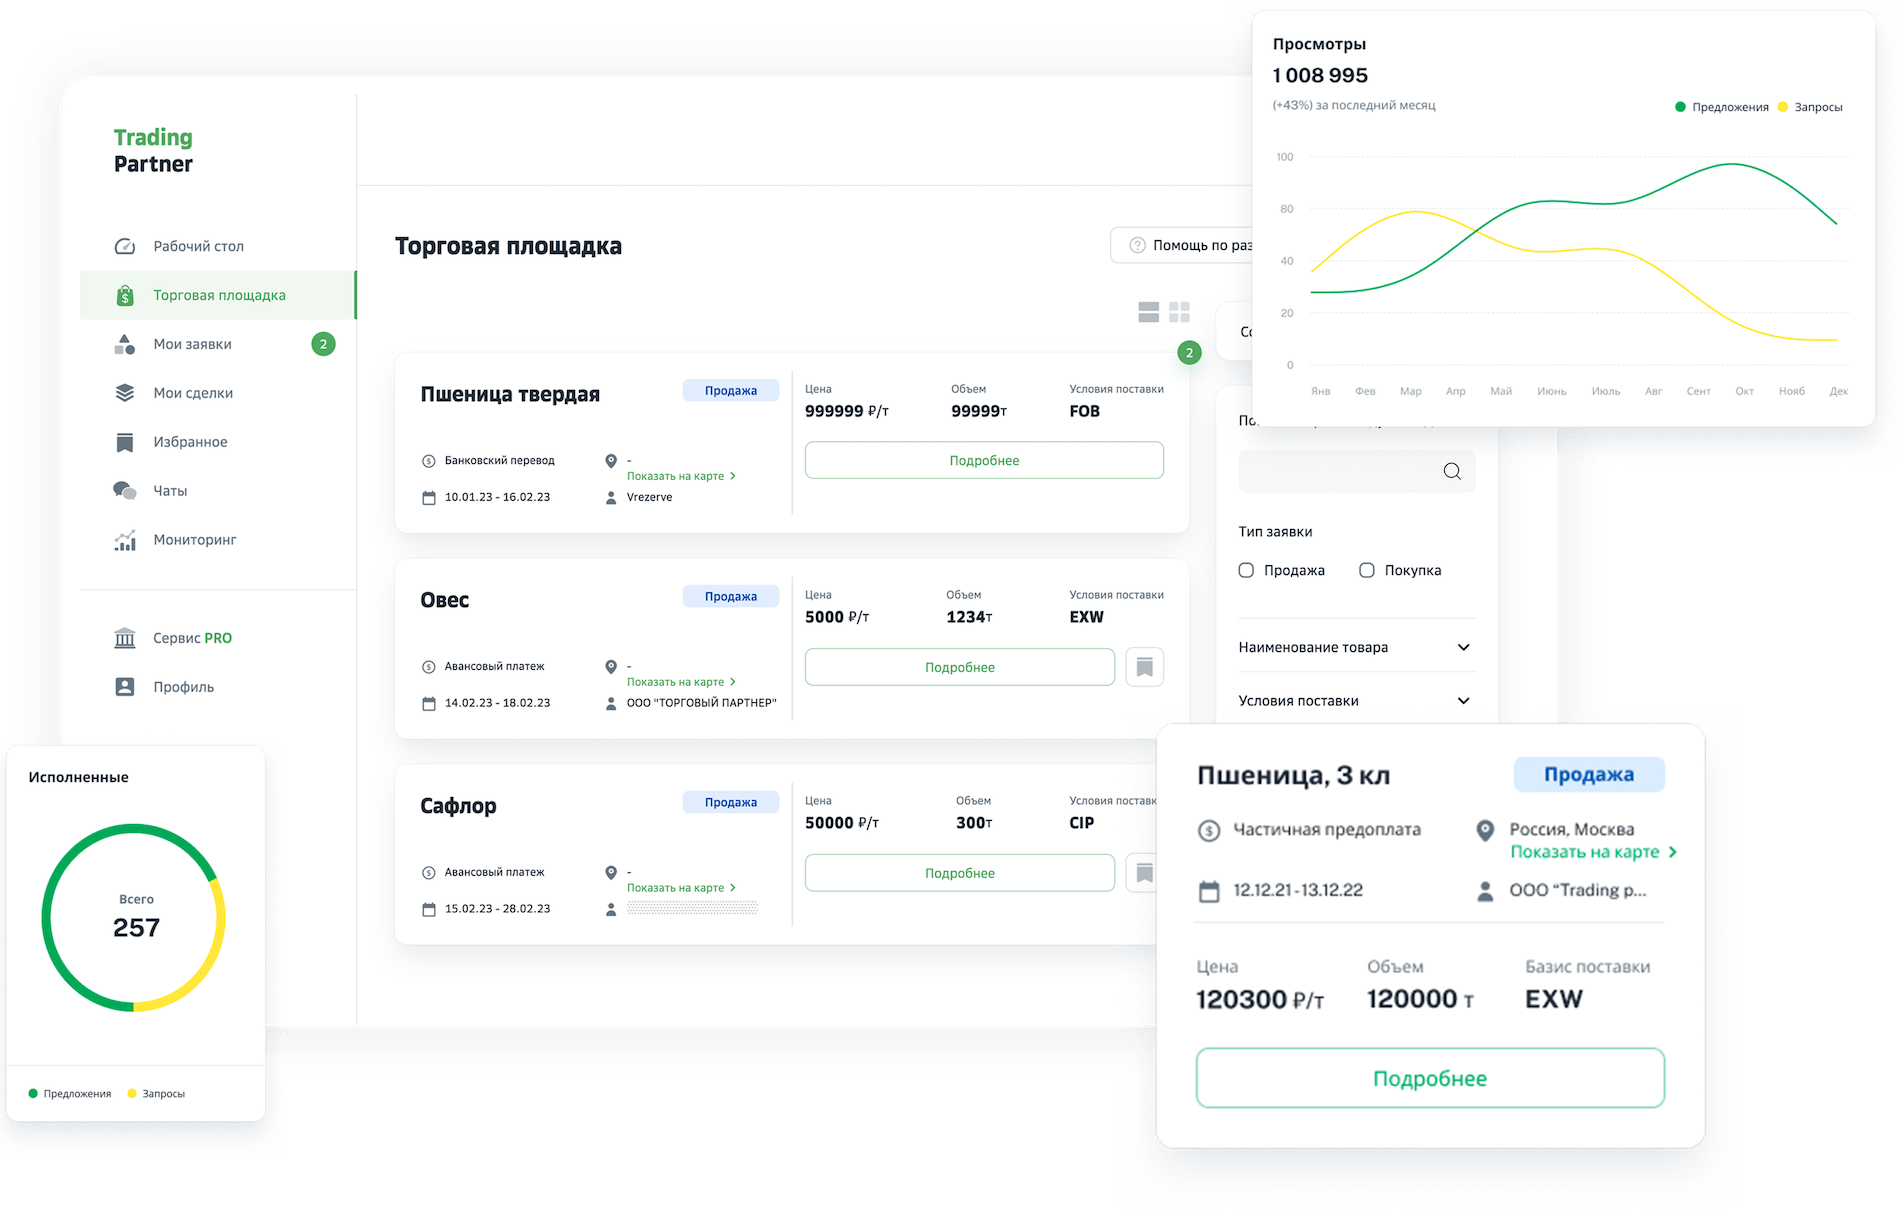Click the Овес listing title
1900x1209 pixels.
coord(445,600)
